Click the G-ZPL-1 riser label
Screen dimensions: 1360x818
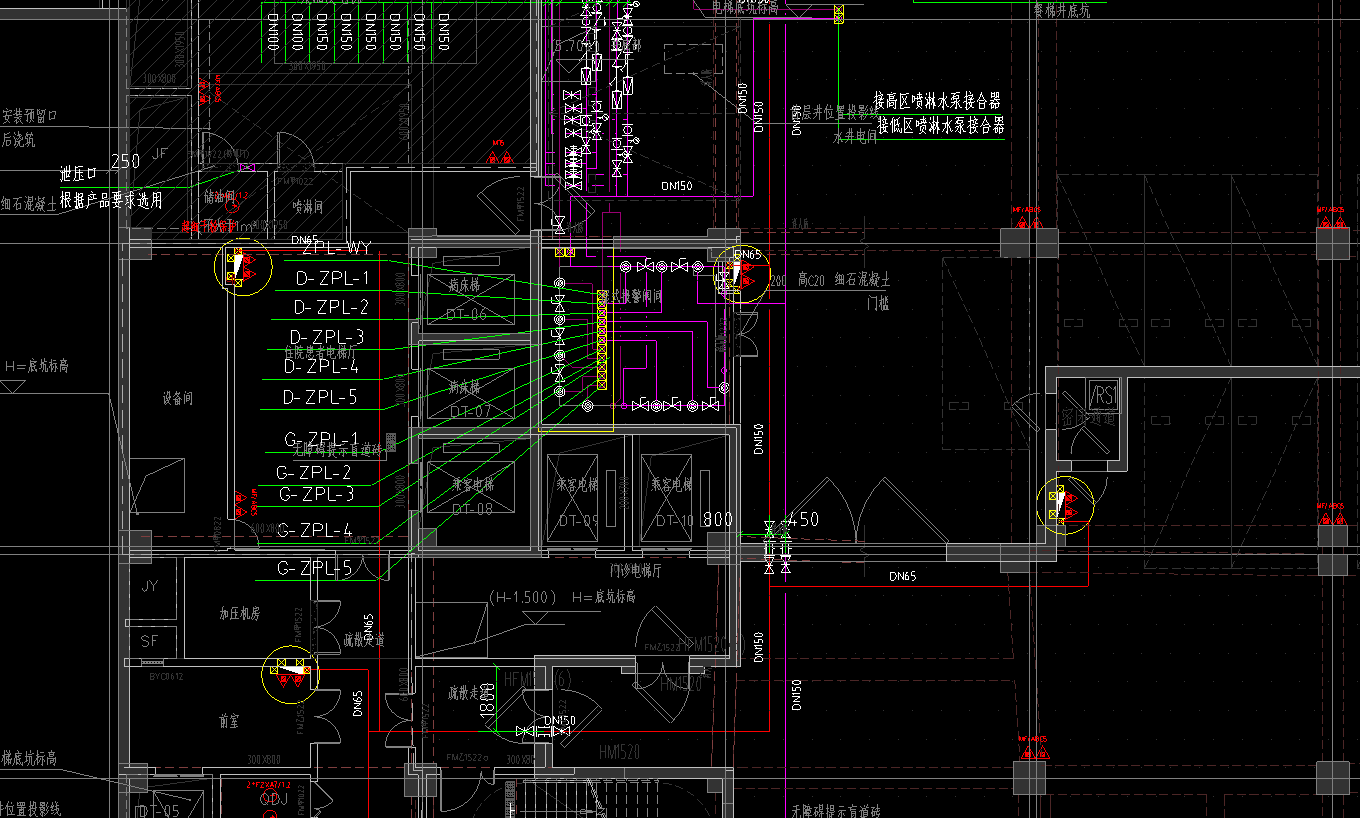(x=321, y=439)
